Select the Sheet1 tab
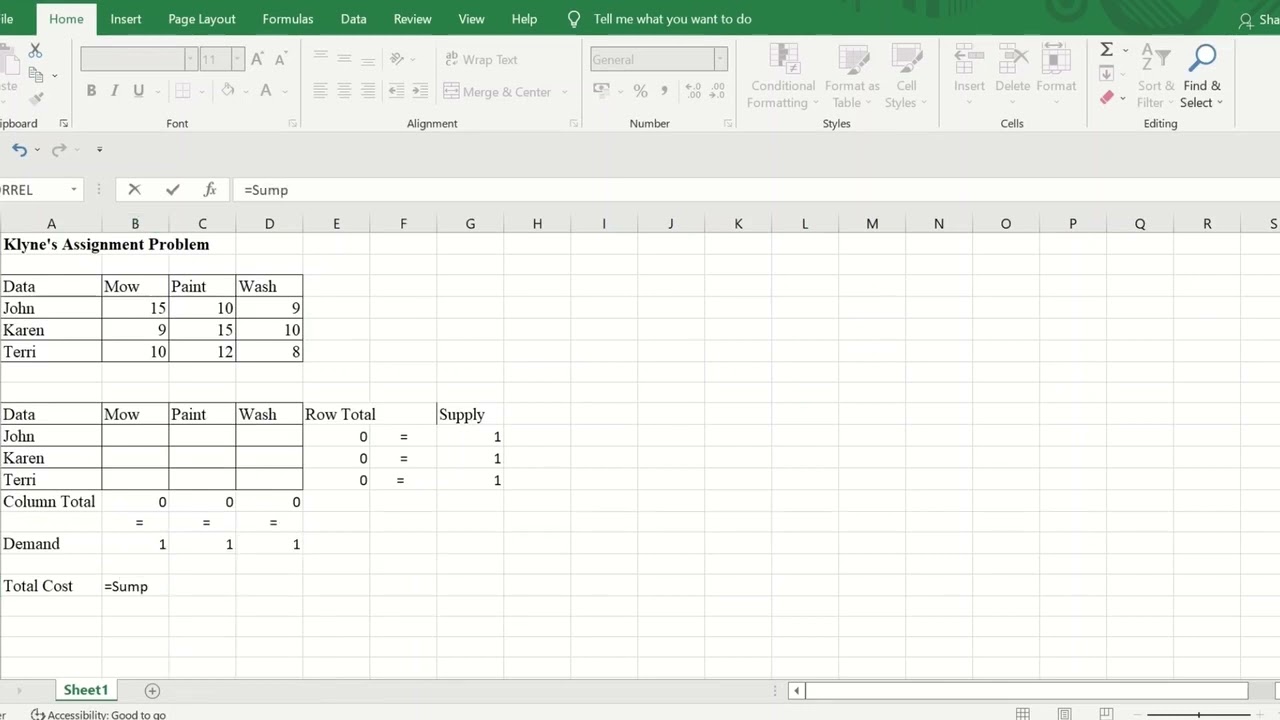 pyautogui.click(x=85, y=690)
